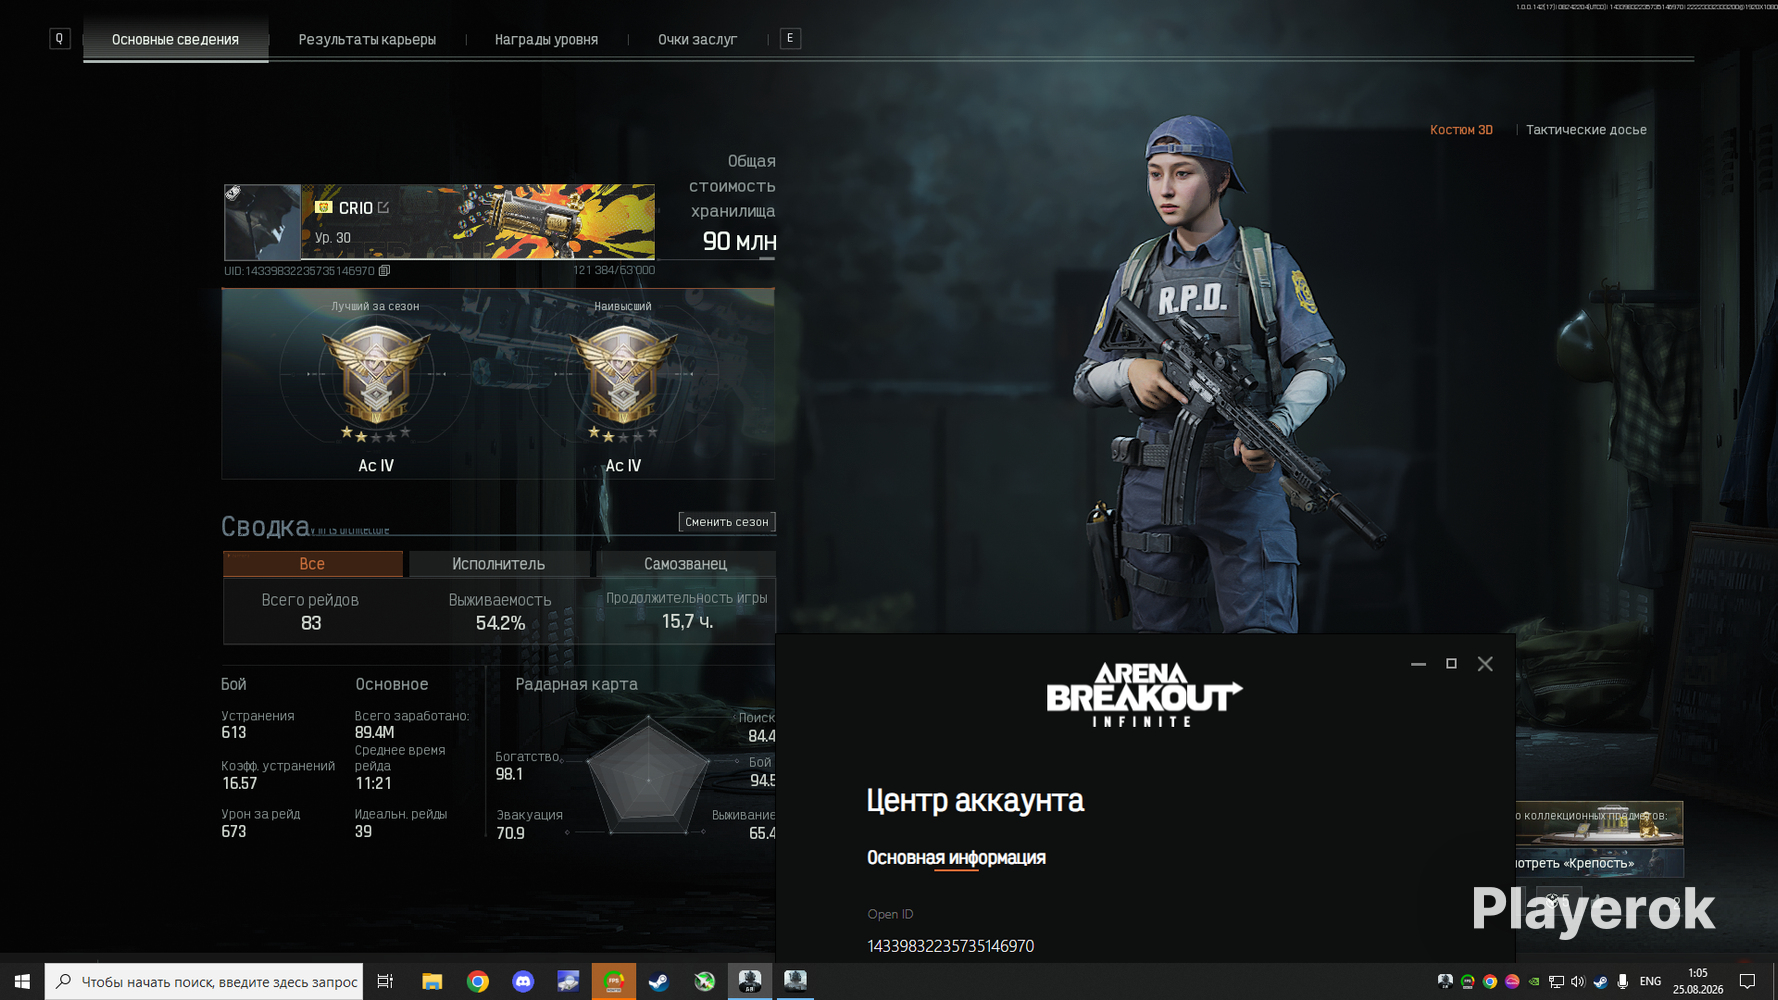Open the Основные сведения tab
The width and height of the screenshot is (1778, 1000).
click(175, 39)
